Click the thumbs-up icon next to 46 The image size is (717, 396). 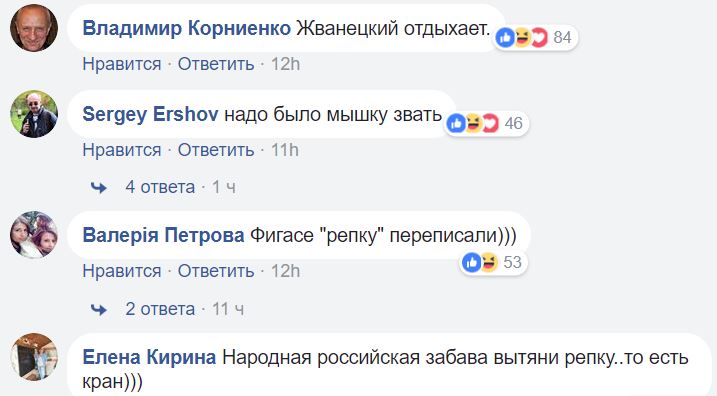pyautogui.click(x=456, y=123)
